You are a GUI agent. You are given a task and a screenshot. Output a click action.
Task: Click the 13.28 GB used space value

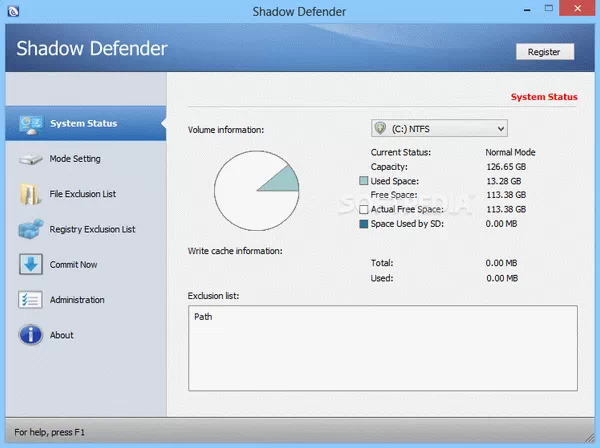coord(504,181)
